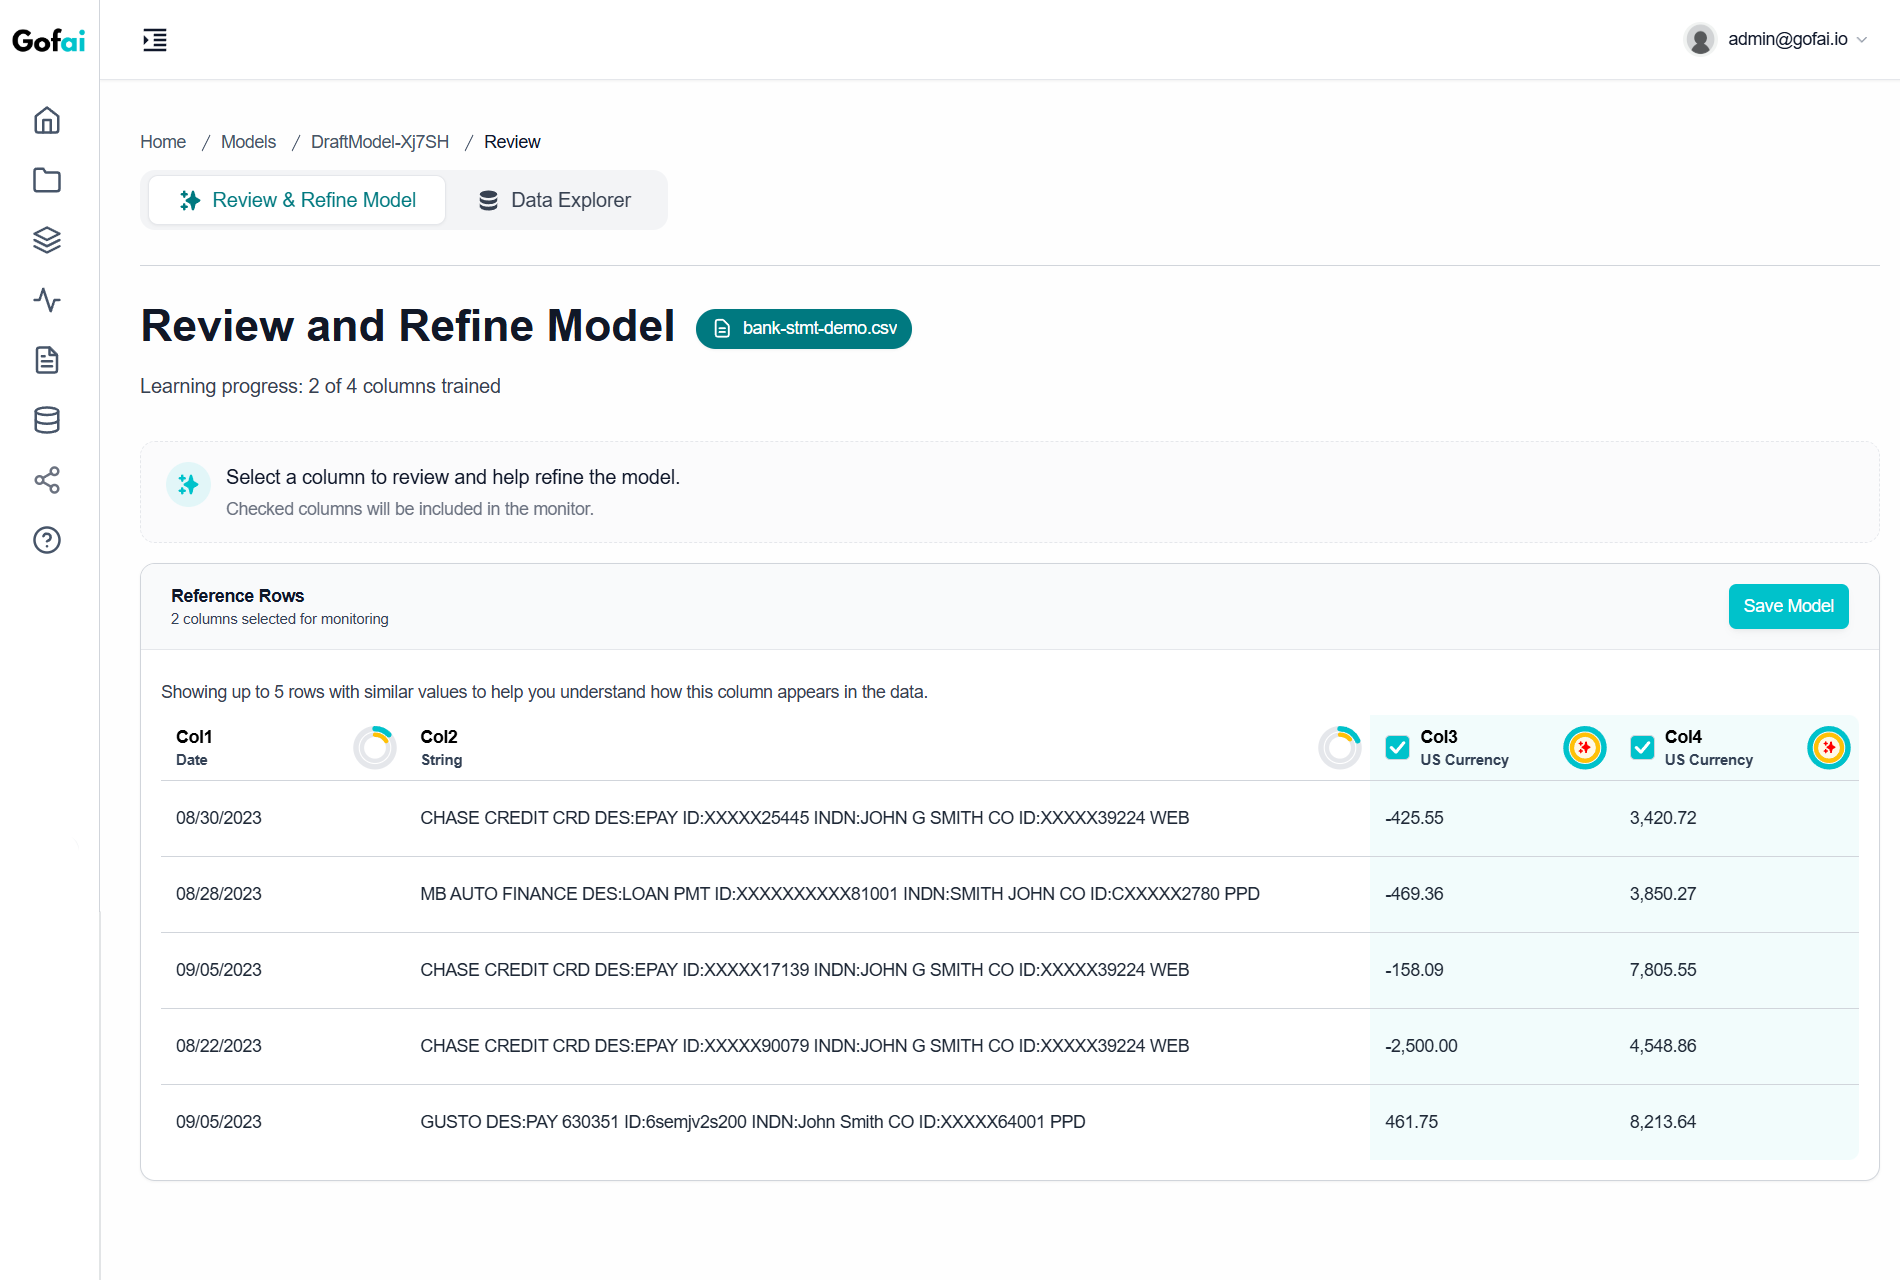Switch to Review & Refine Model tab

[297, 200]
